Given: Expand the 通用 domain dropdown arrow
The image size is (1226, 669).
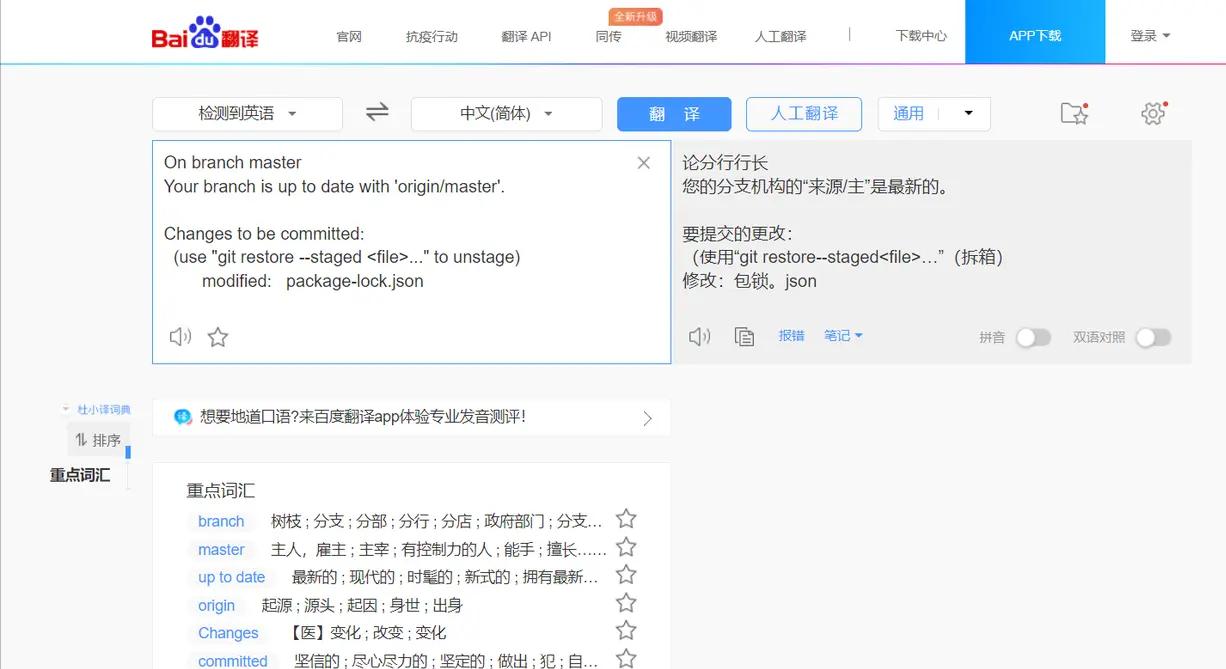Looking at the screenshot, I should [967, 113].
